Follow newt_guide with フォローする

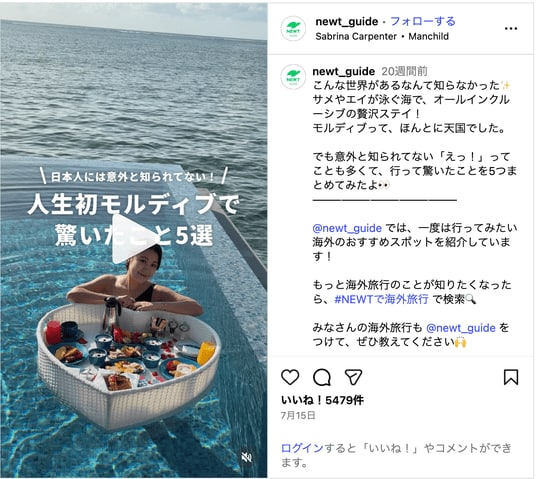(423, 22)
